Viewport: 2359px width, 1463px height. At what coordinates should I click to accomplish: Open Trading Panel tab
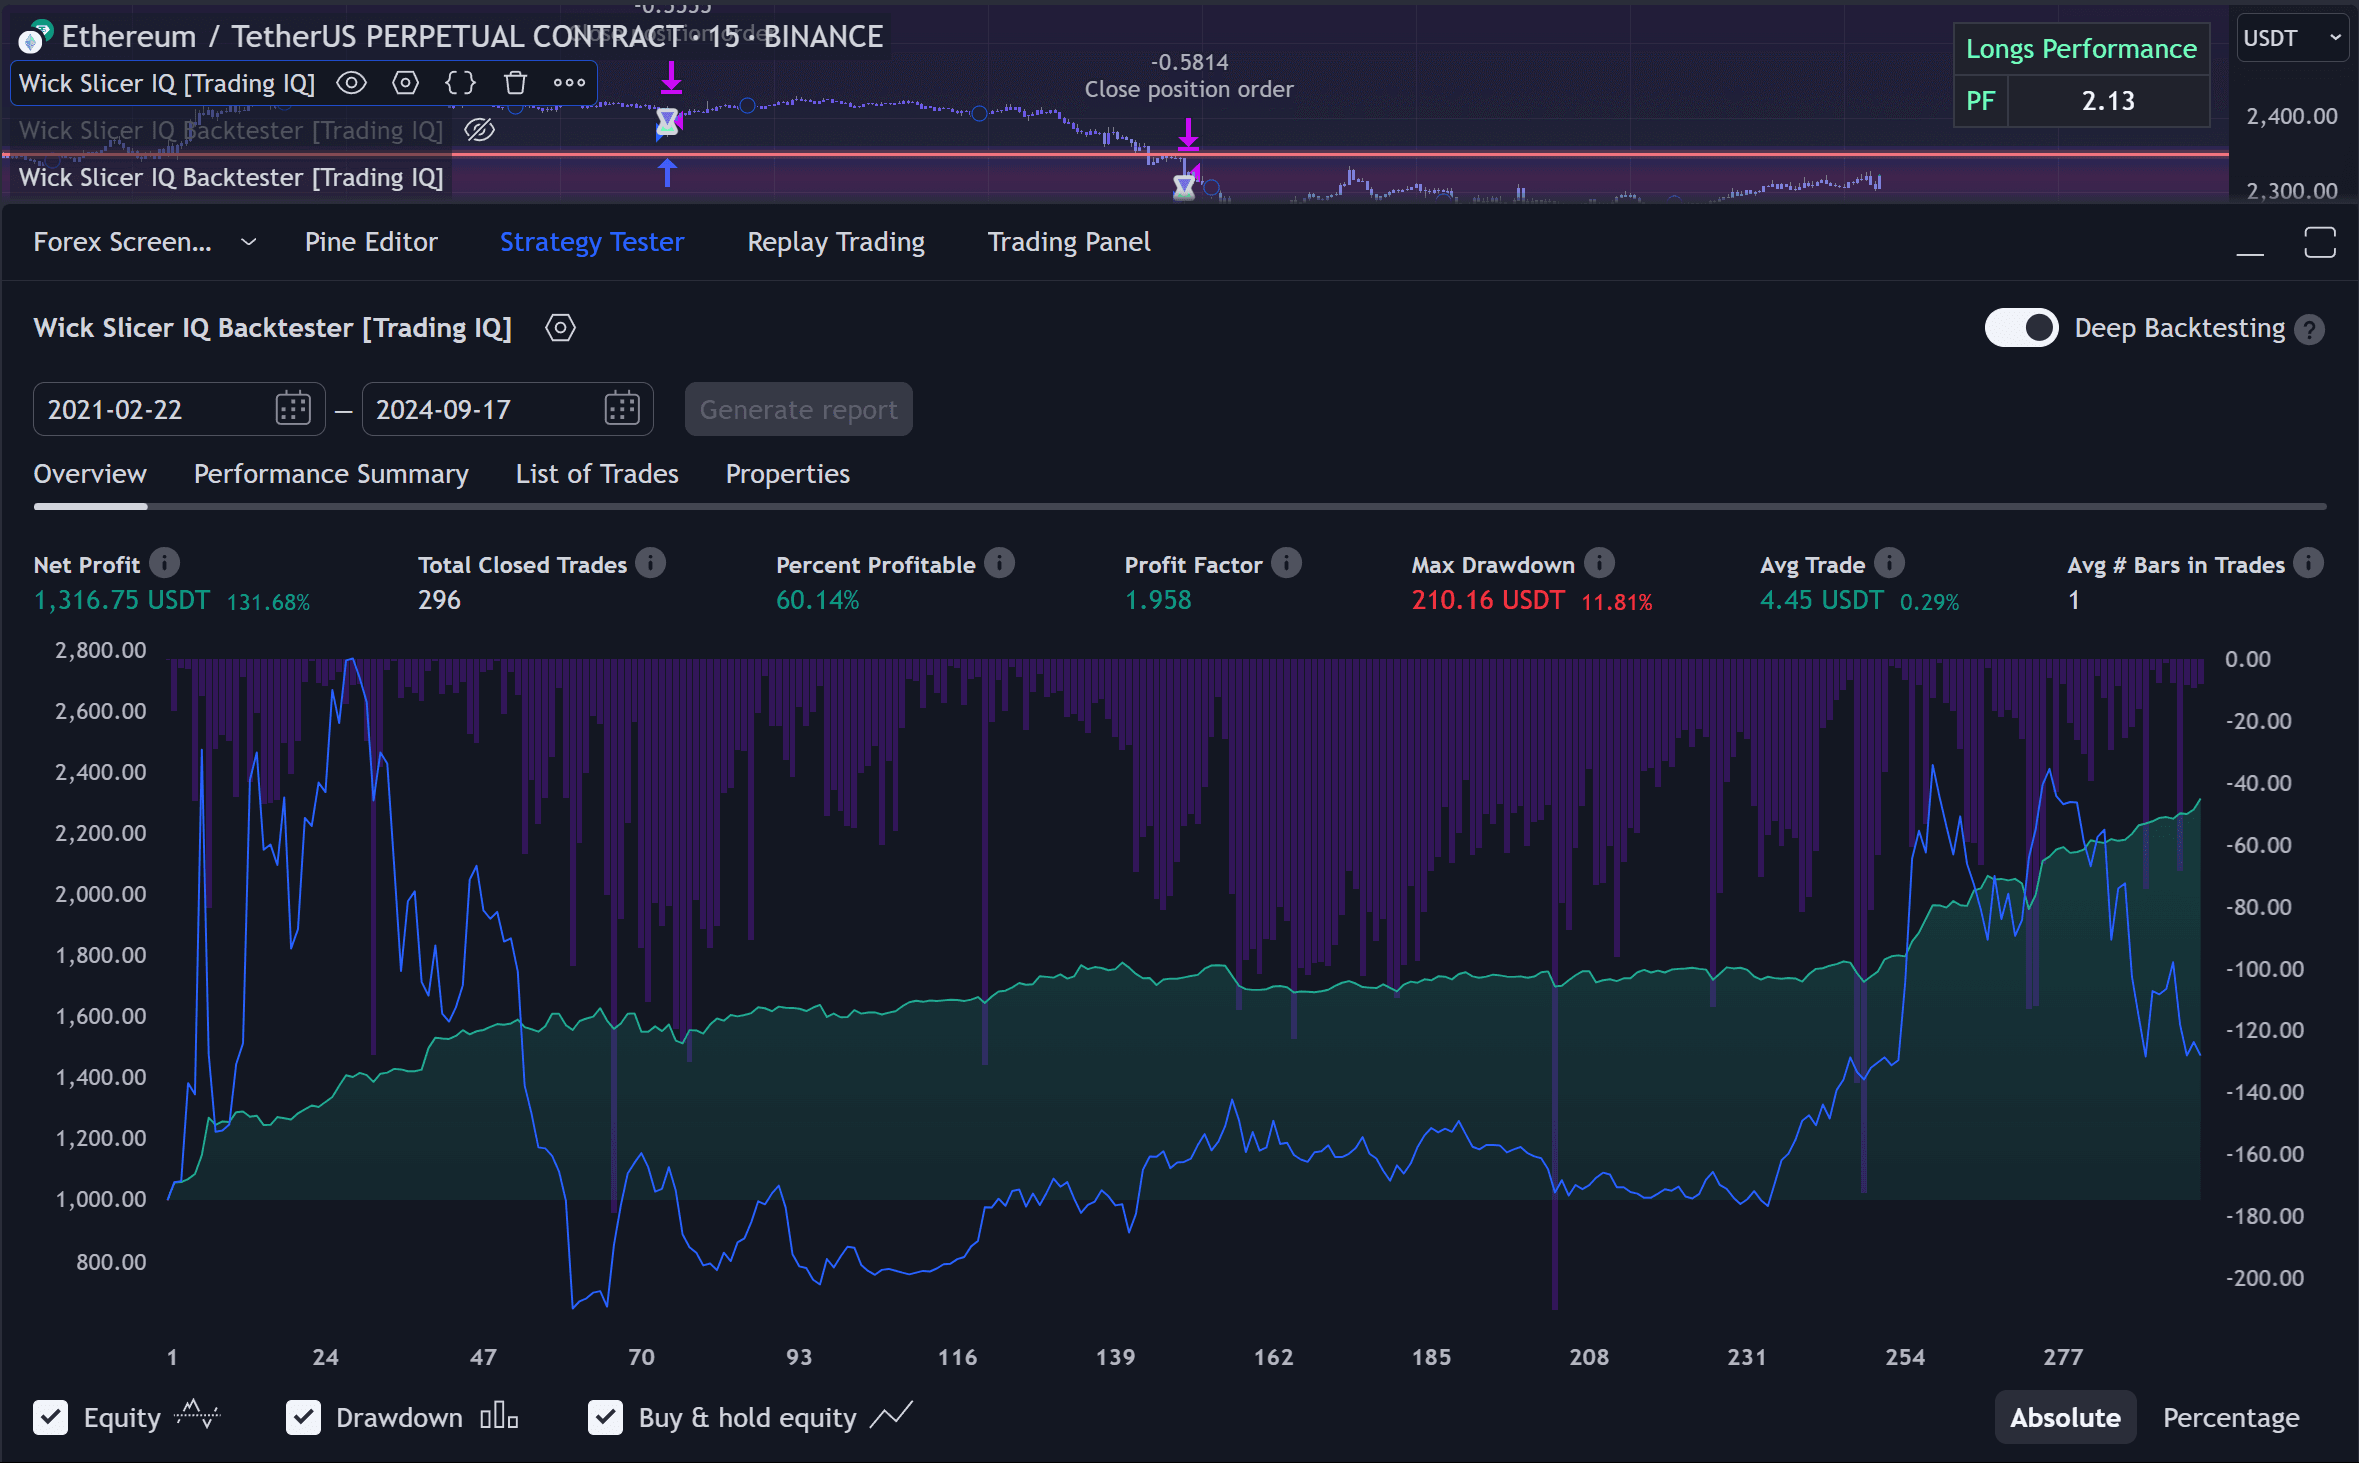(1069, 242)
